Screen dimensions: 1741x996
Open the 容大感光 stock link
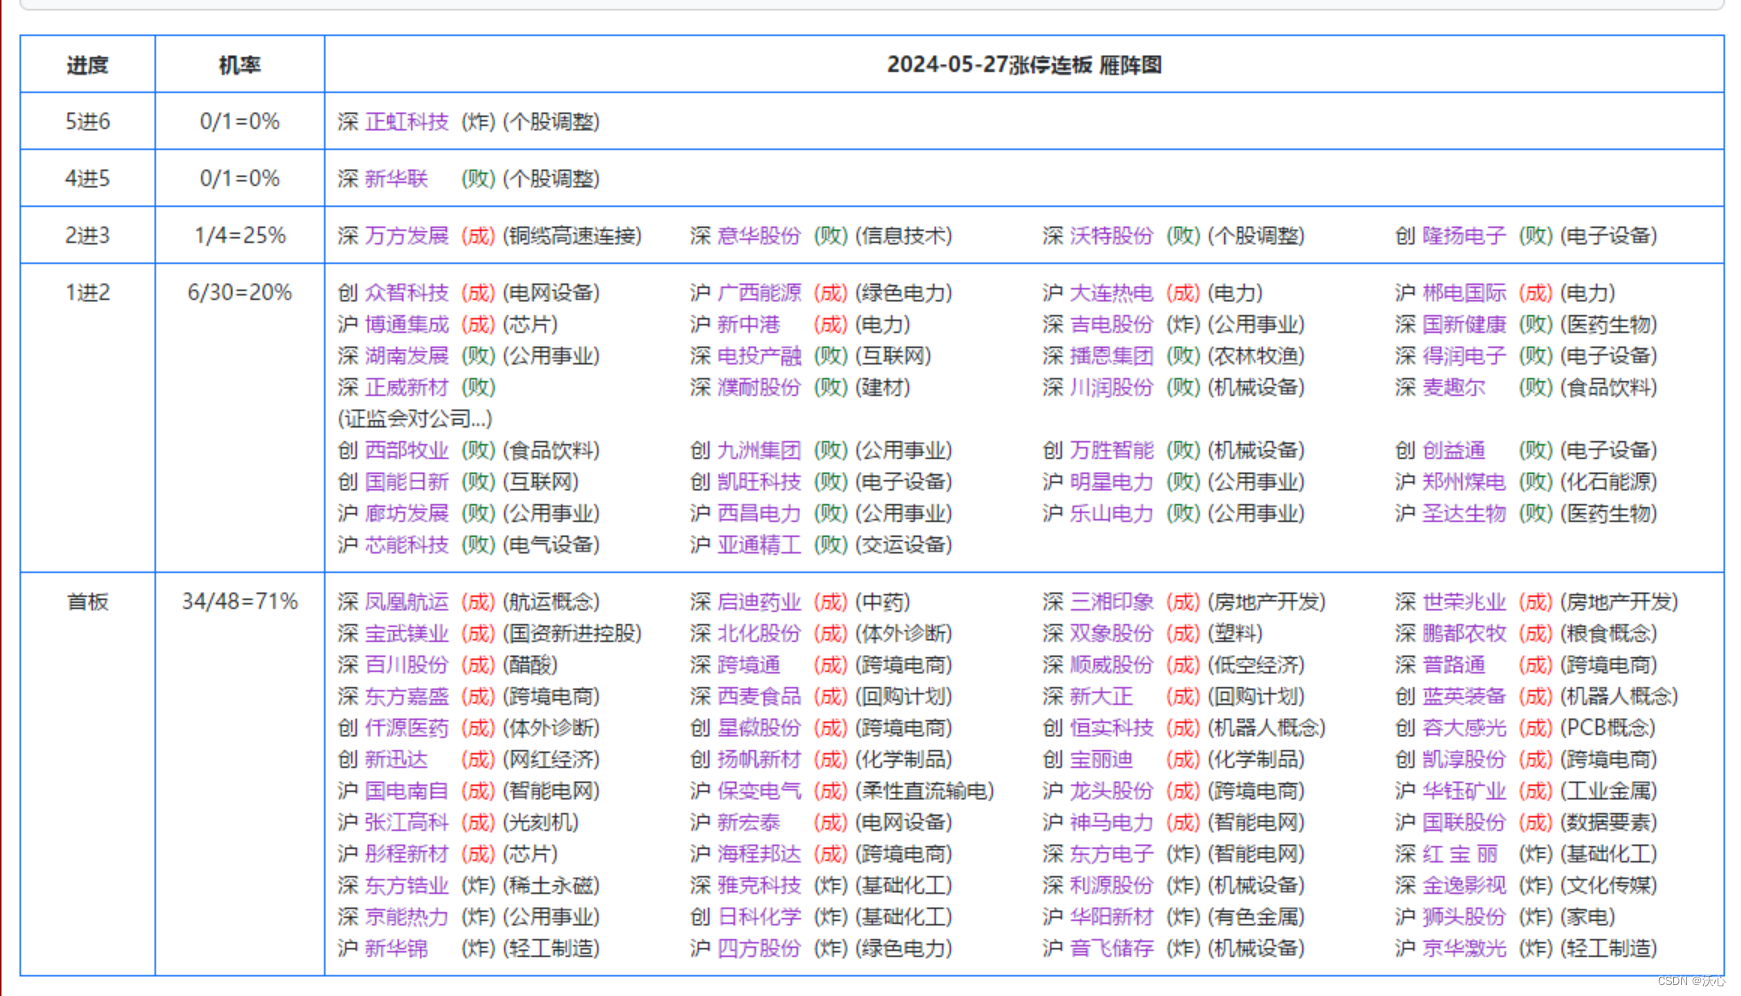1464,728
